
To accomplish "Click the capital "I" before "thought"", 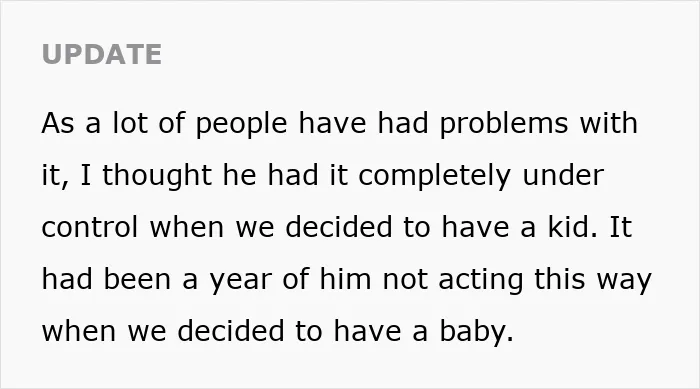I will pos(85,175).
